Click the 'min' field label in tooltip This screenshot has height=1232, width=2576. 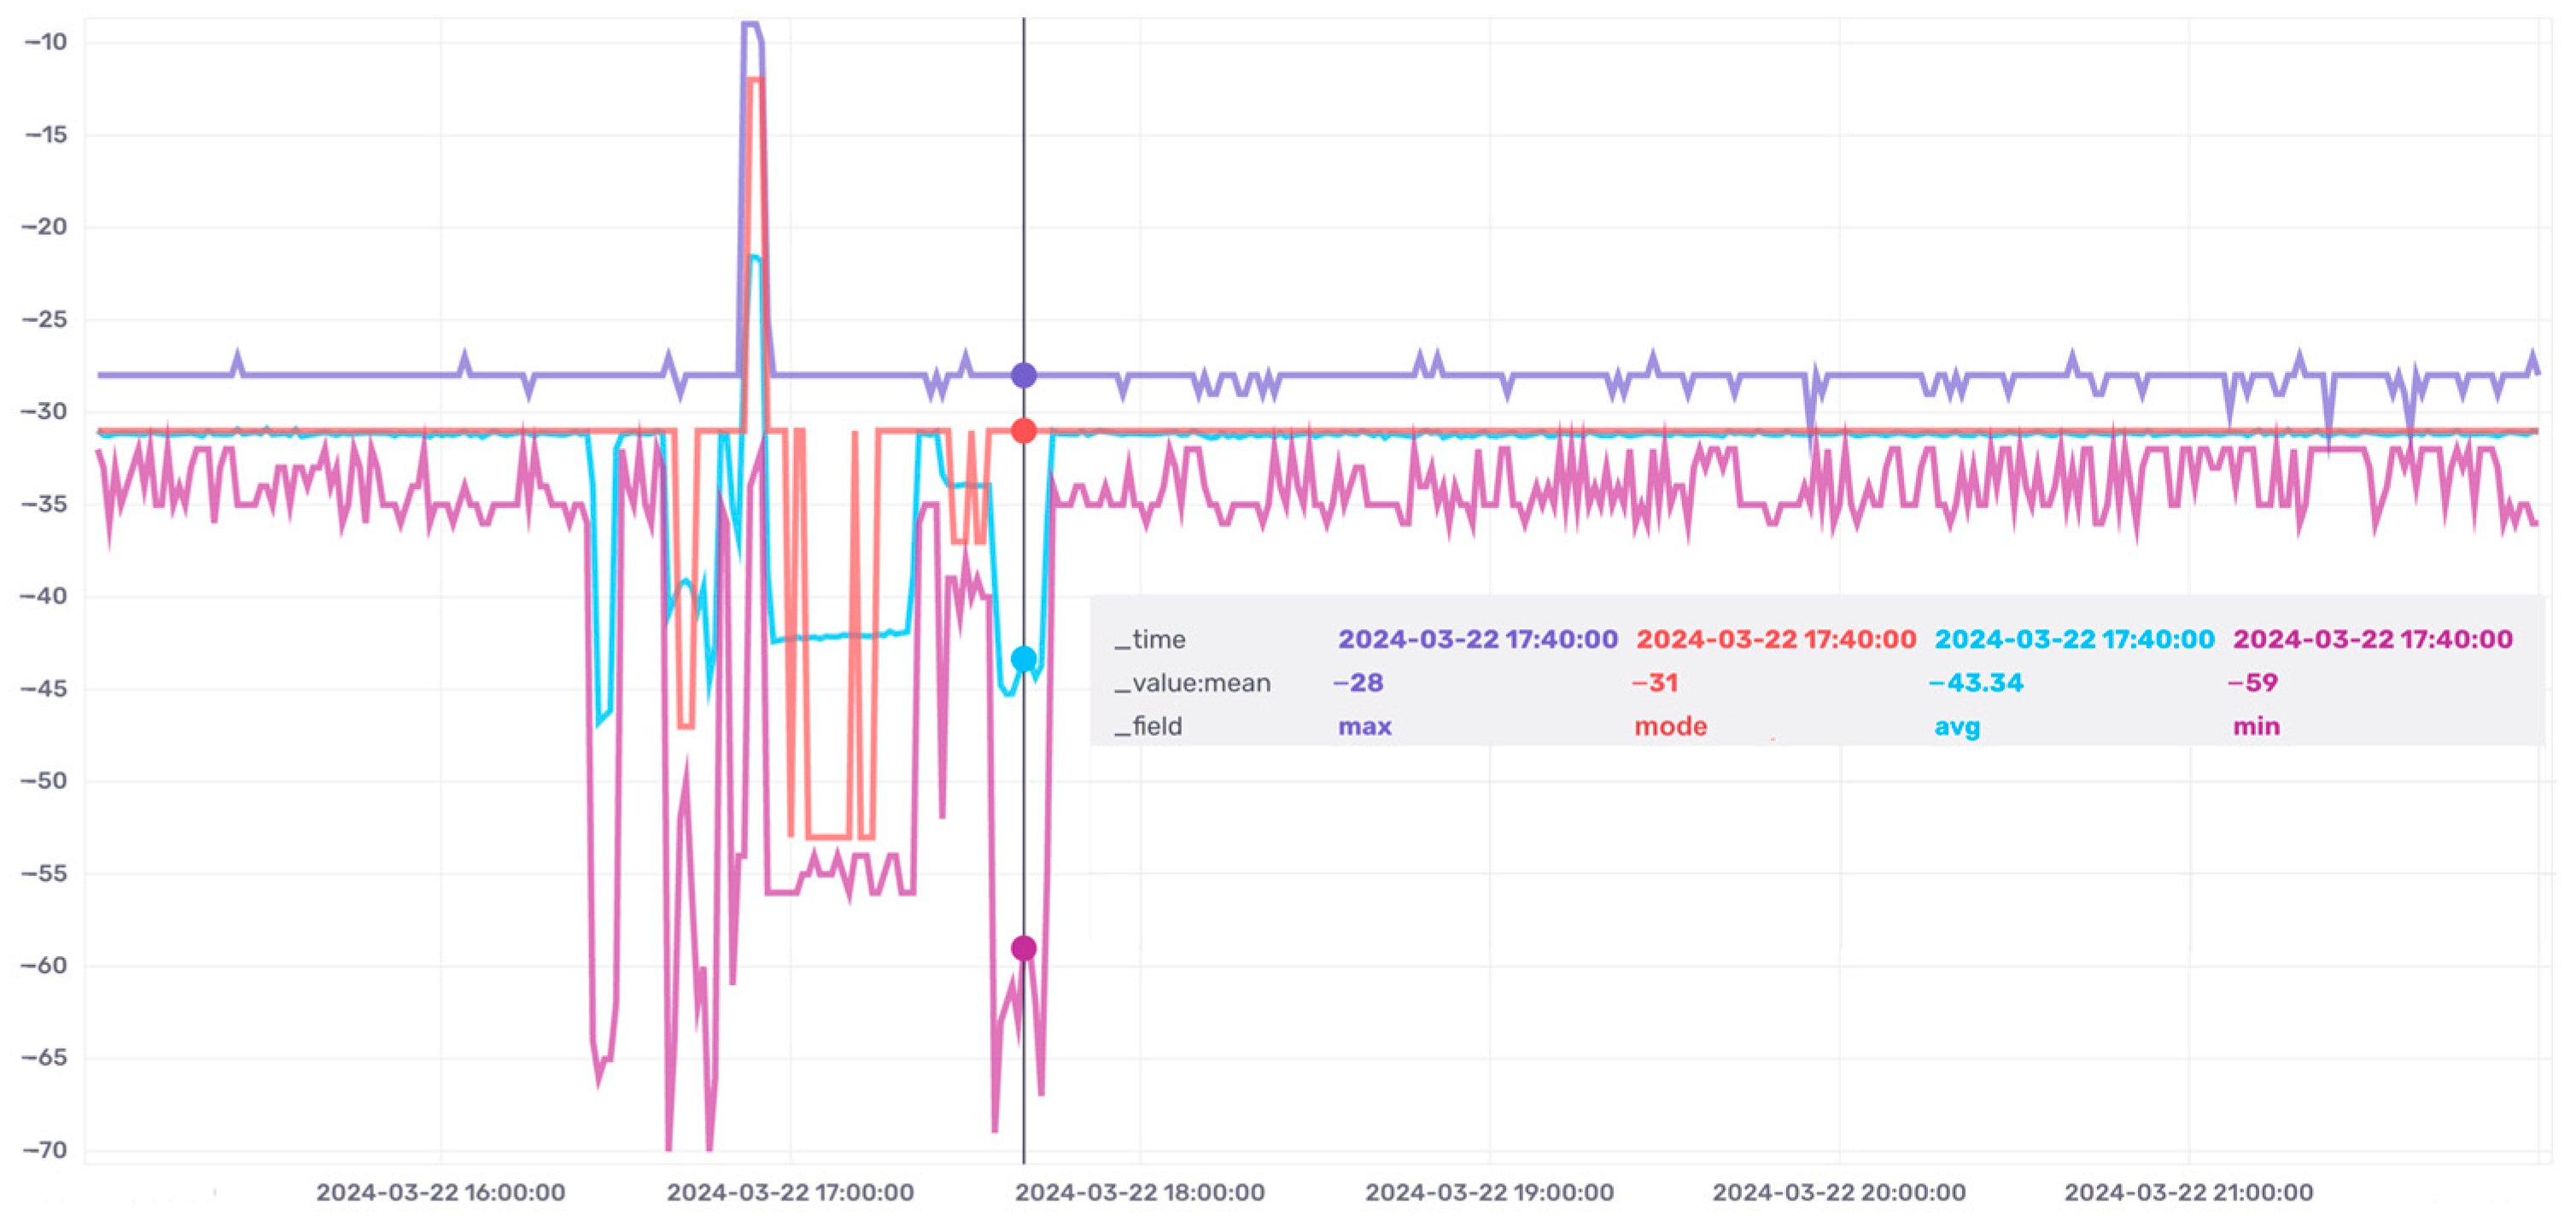tap(2256, 727)
